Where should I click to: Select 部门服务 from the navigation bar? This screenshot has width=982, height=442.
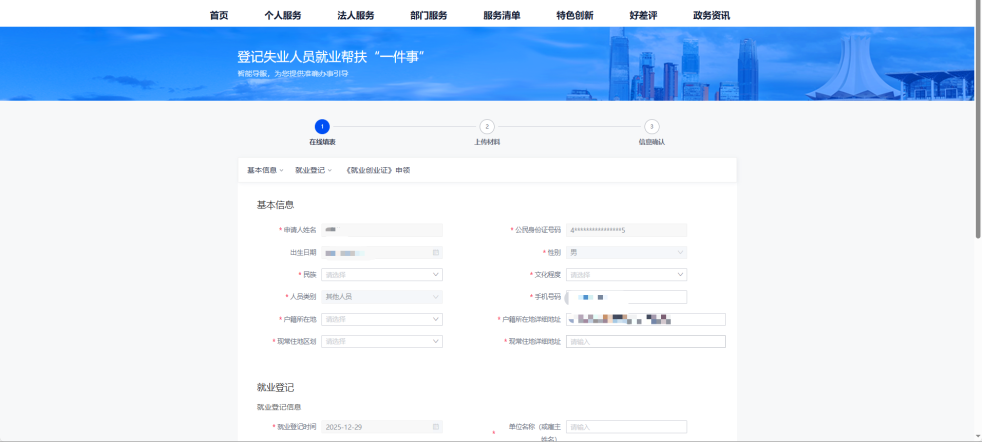point(429,16)
